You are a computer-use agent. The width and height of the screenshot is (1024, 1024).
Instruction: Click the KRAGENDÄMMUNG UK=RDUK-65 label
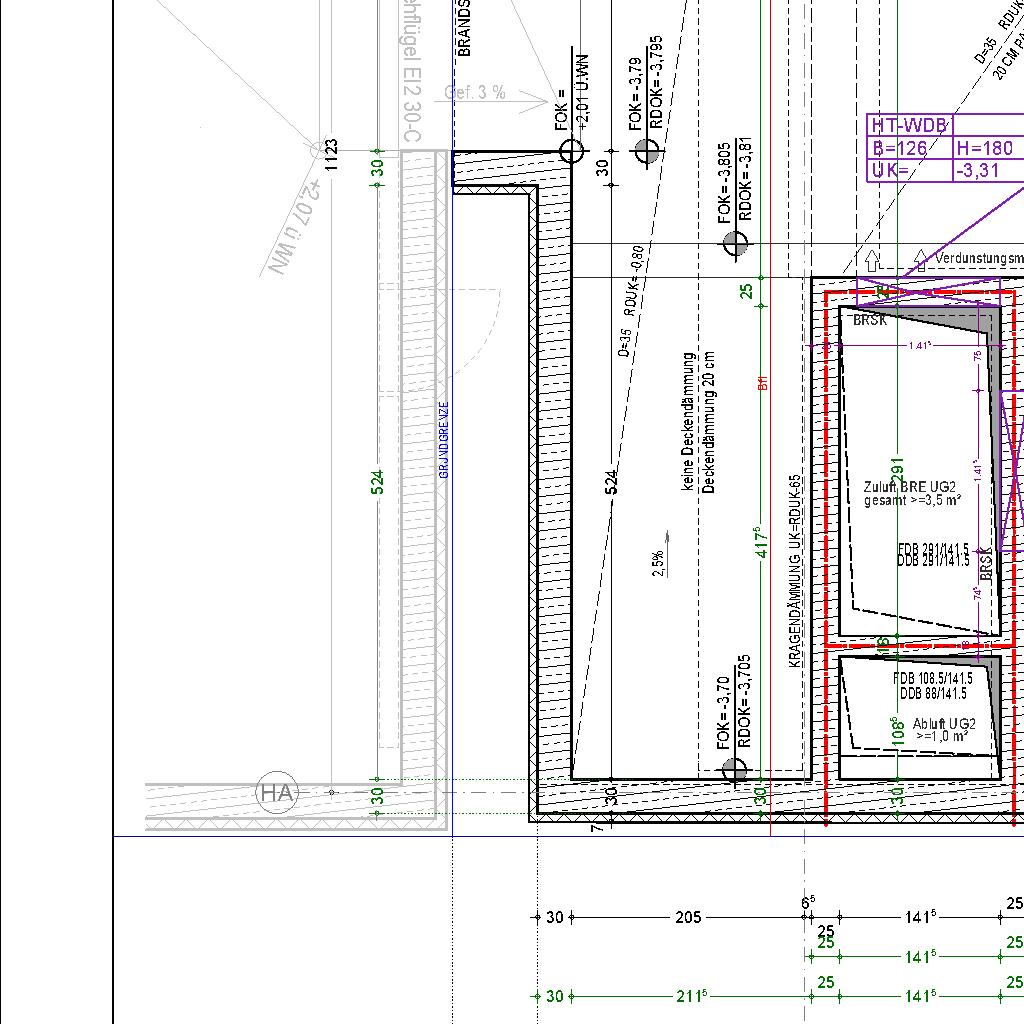[x=795, y=570]
